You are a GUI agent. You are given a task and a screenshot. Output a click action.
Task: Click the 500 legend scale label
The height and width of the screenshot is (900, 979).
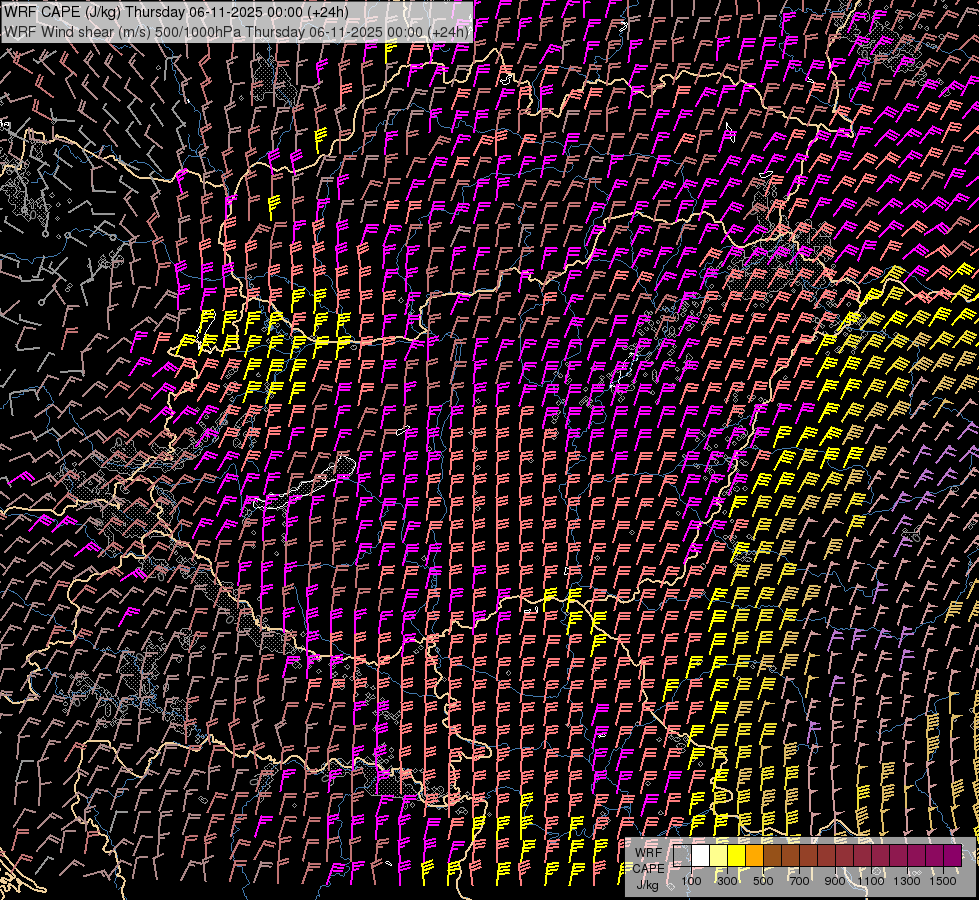pyautogui.click(x=763, y=881)
